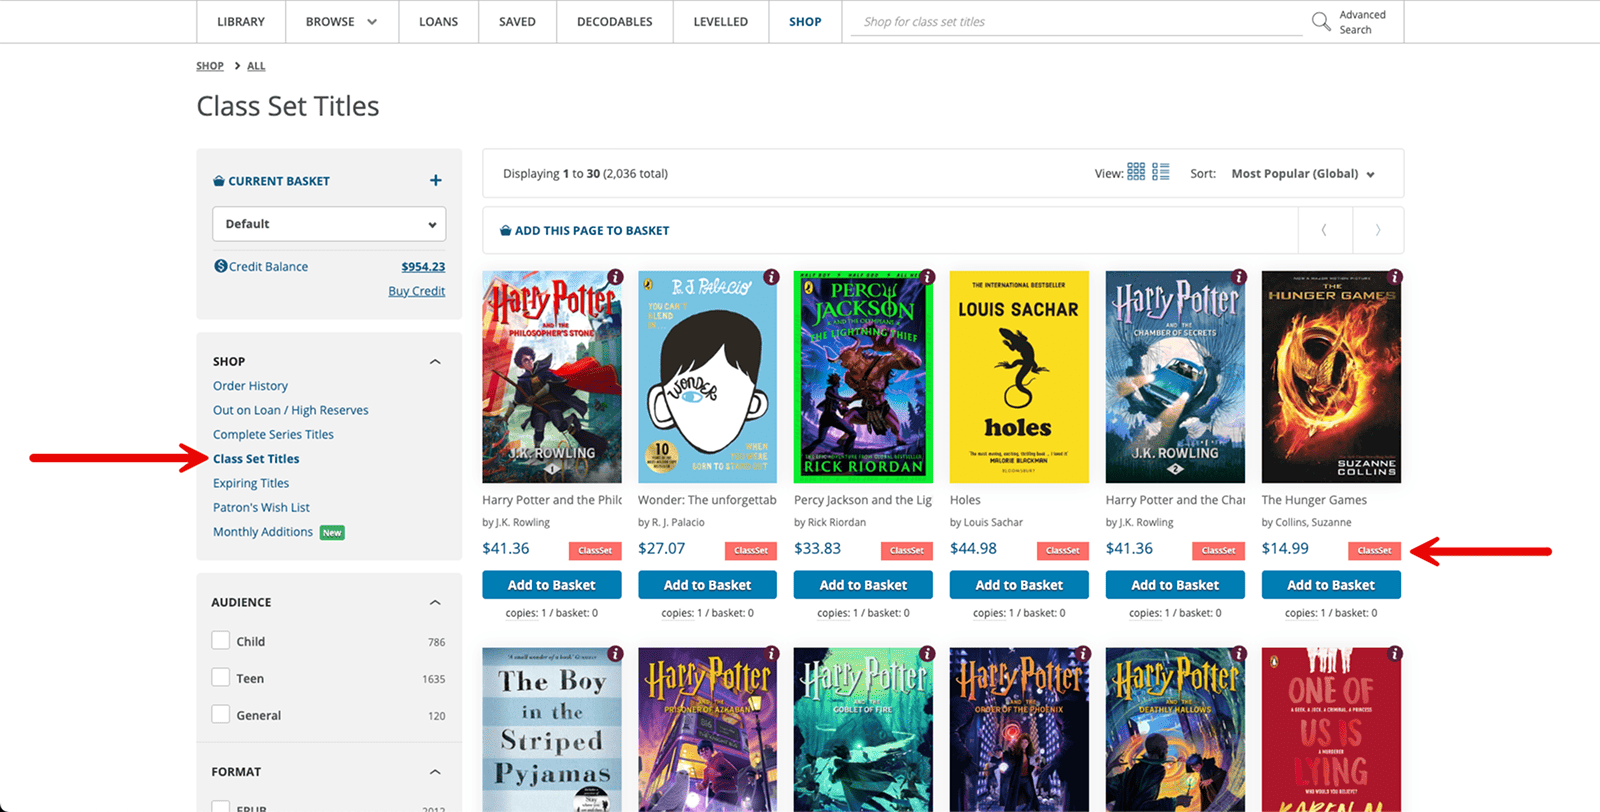Open the Holes book cover
Image resolution: width=1600 pixels, height=812 pixels.
[x=1019, y=377]
